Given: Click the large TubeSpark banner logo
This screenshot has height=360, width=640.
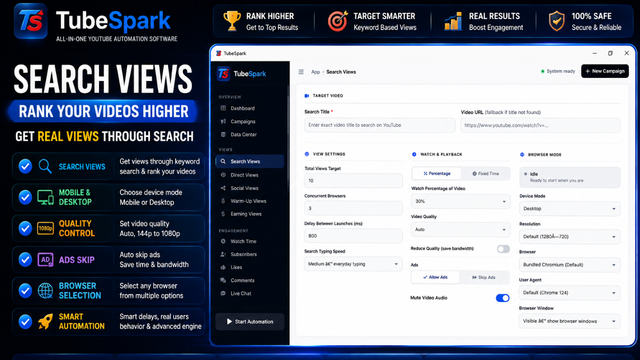Looking at the screenshot, I should [x=31, y=21].
